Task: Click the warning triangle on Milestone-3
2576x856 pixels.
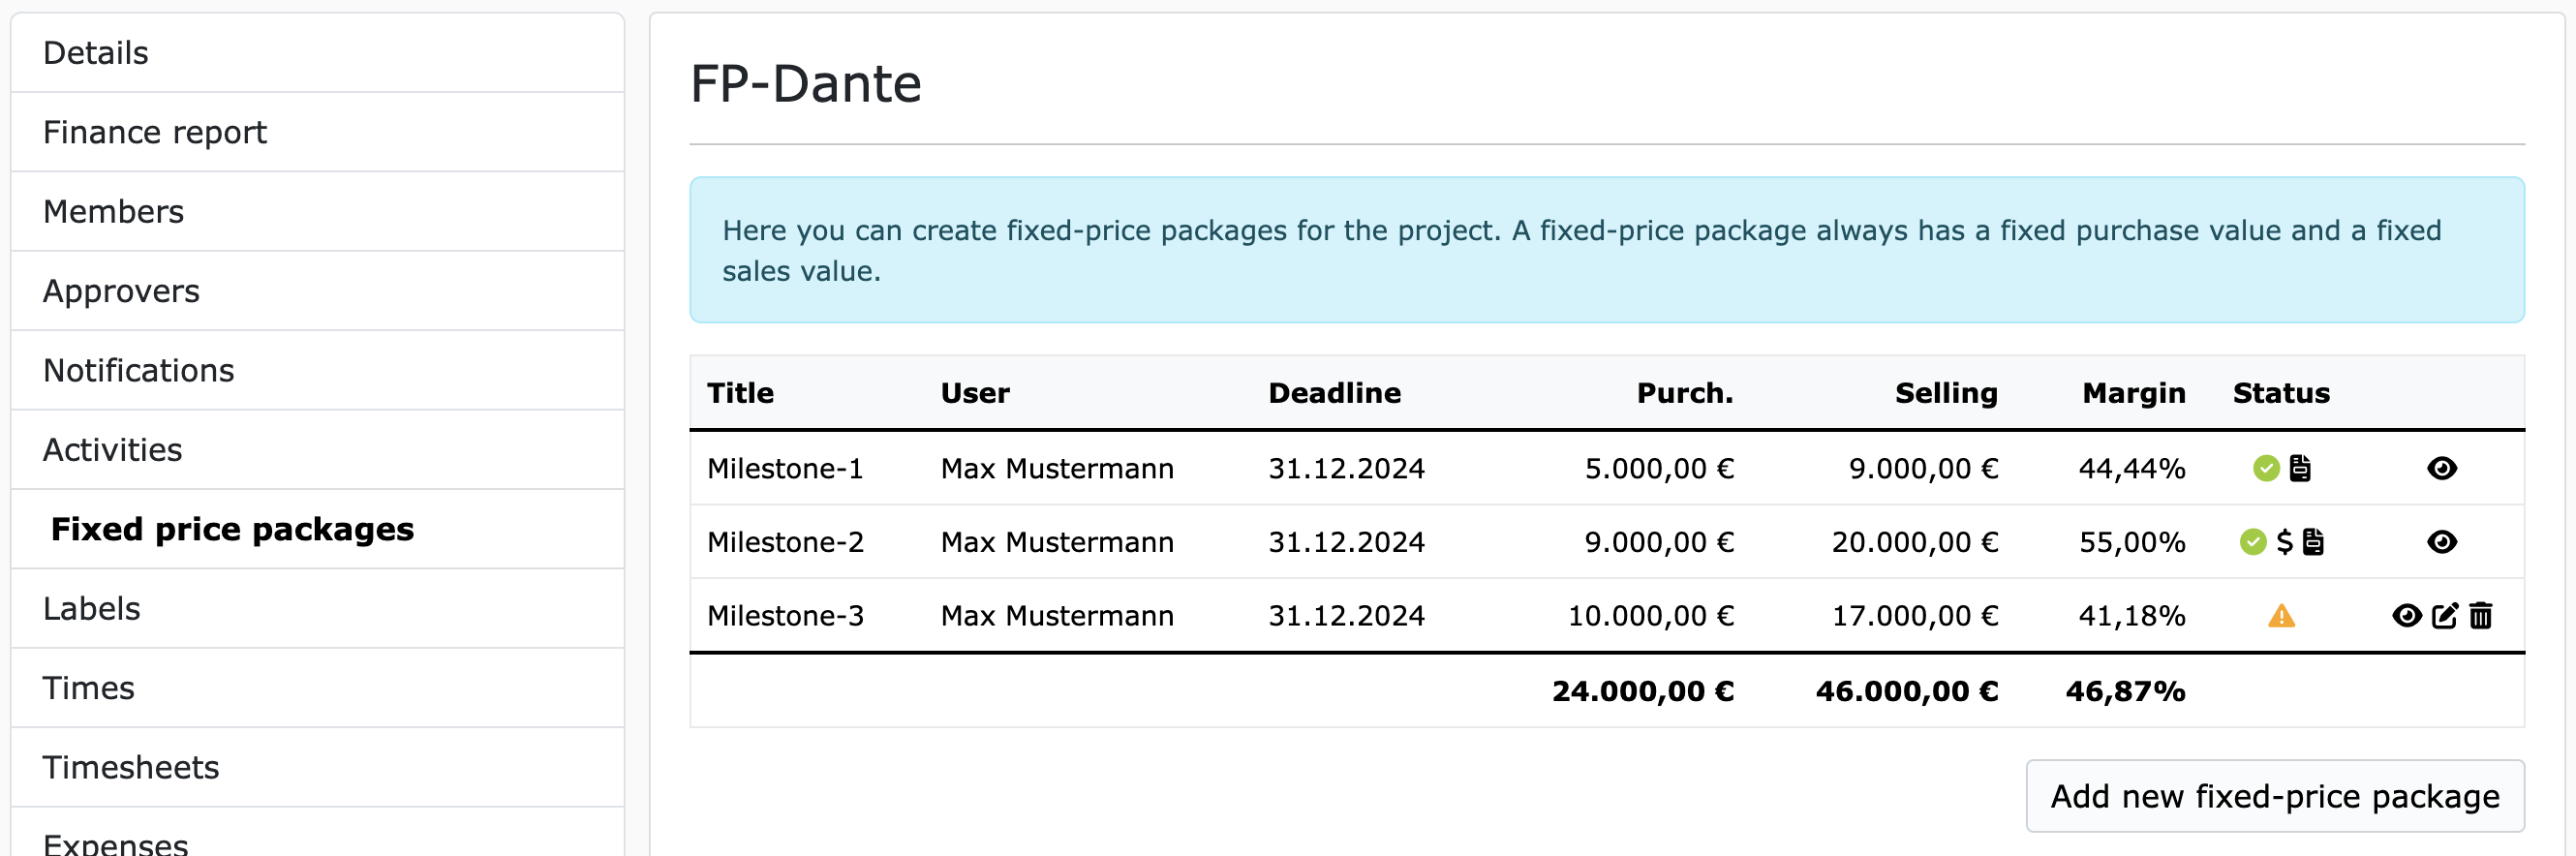Action: click(2280, 617)
